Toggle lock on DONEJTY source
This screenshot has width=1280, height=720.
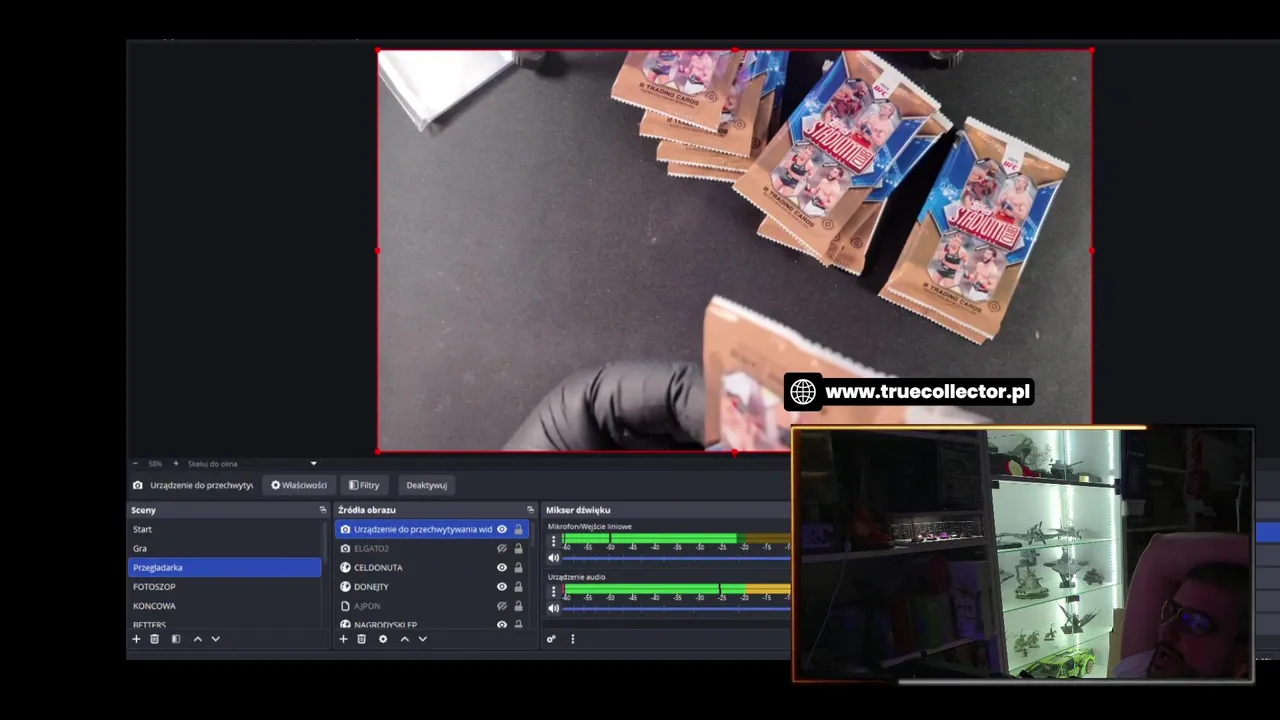tap(518, 586)
